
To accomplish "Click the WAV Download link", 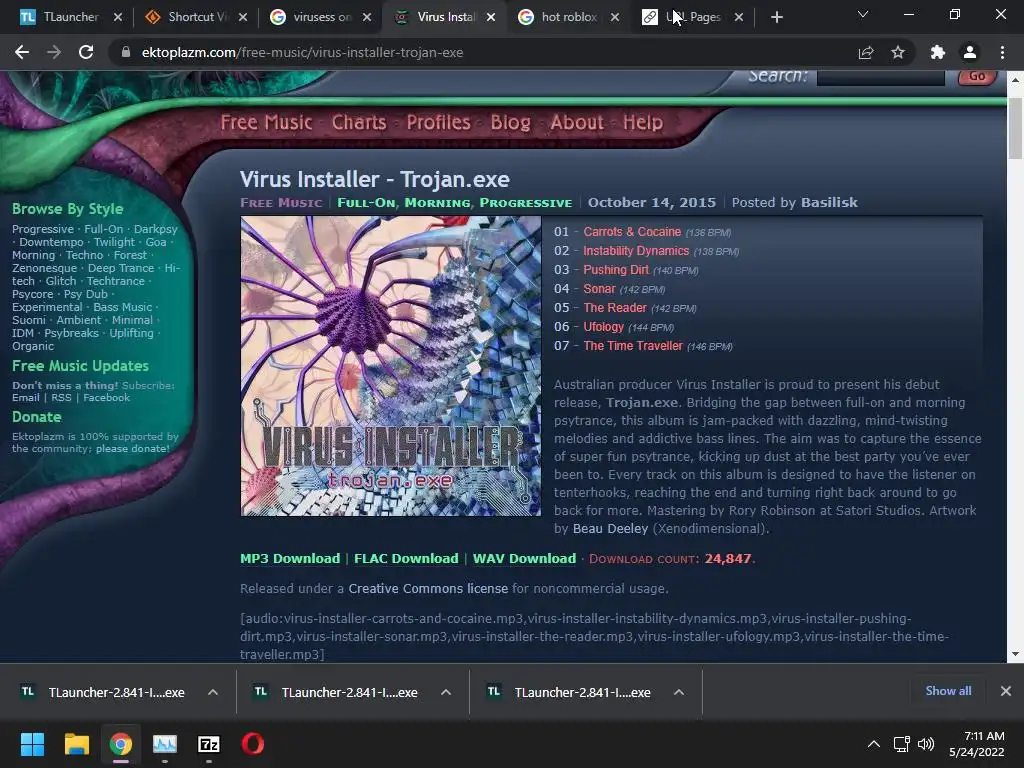I will (524, 558).
